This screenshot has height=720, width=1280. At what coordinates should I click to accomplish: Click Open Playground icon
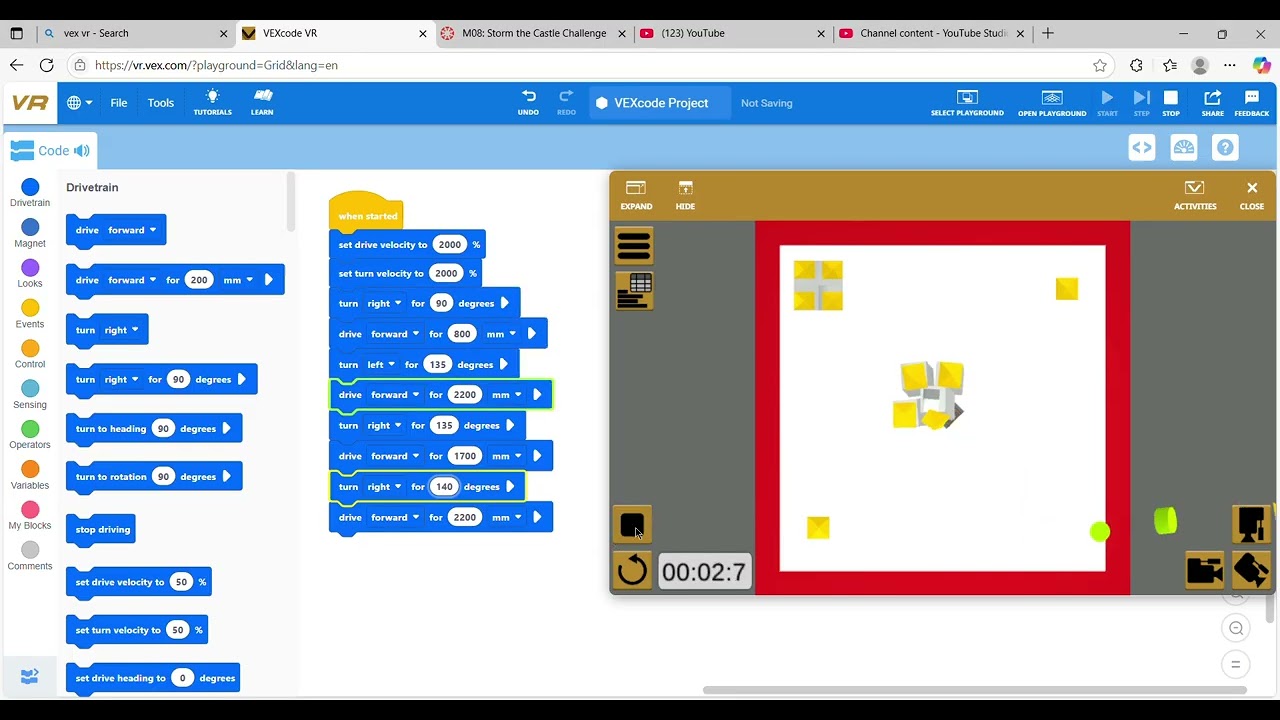(1052, 103)
